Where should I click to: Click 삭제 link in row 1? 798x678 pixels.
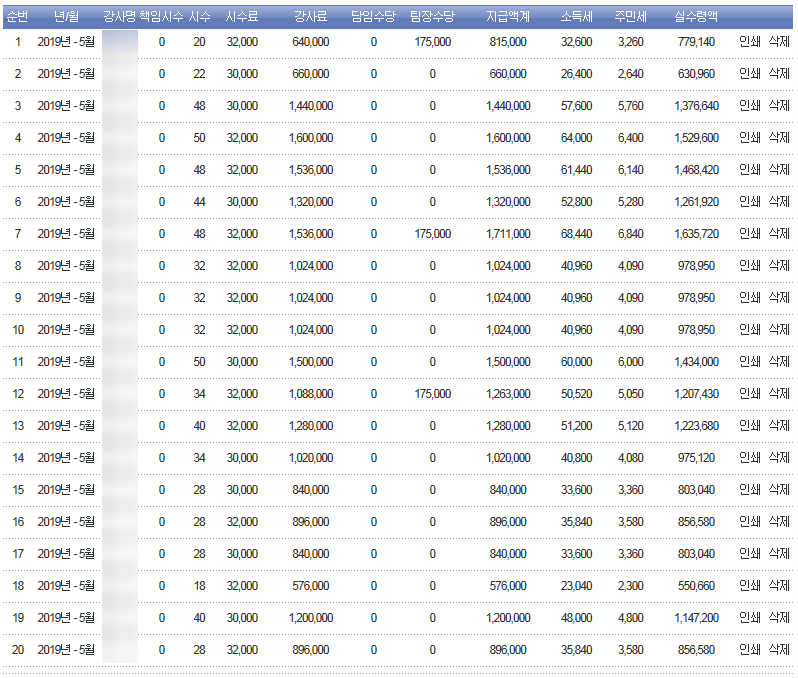778,42
